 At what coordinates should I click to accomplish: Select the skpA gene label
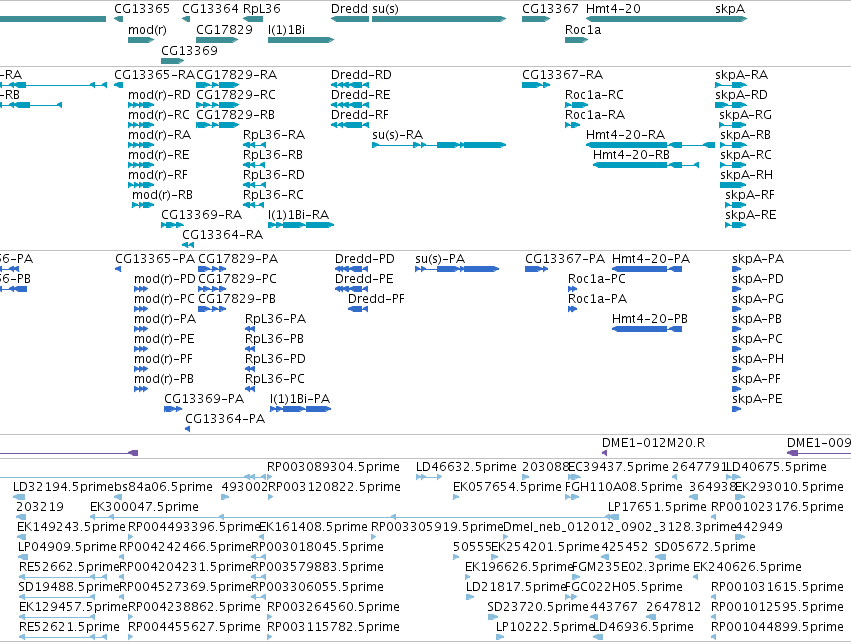click(730, 9)
